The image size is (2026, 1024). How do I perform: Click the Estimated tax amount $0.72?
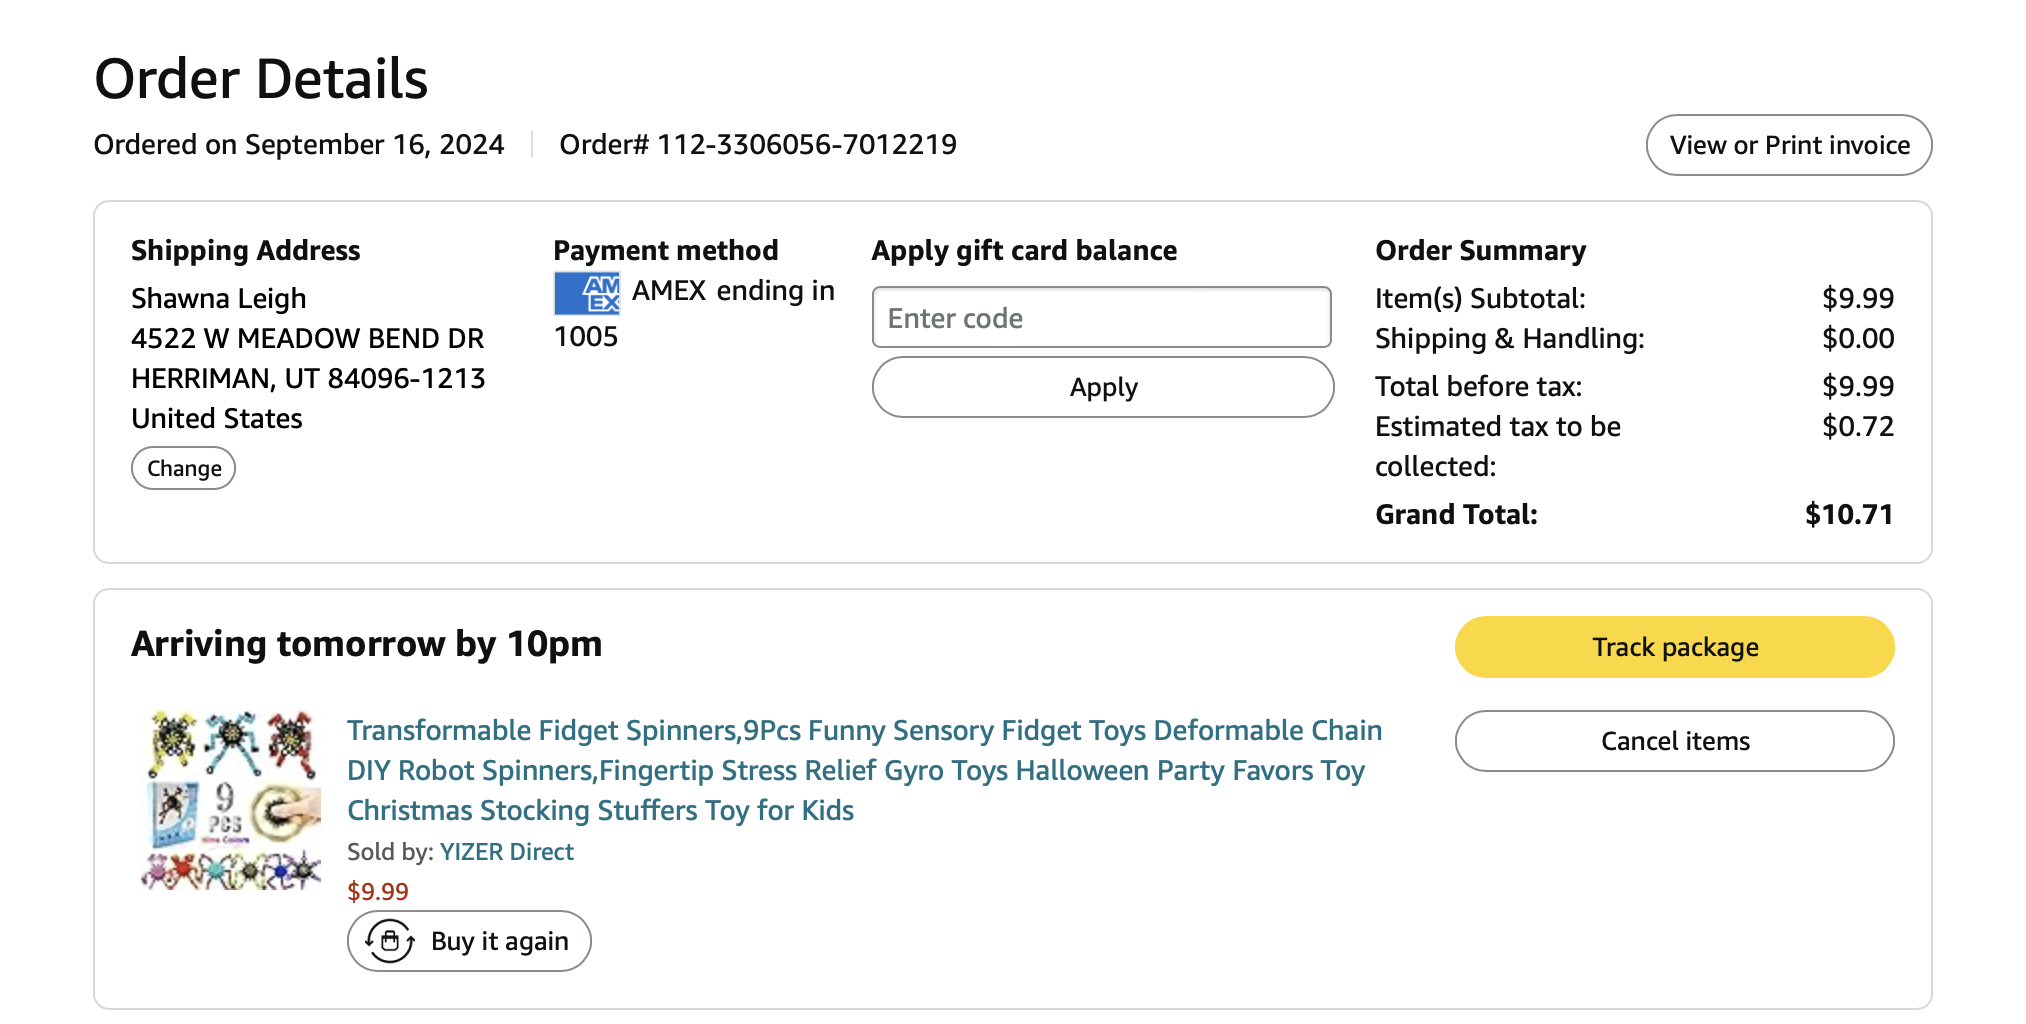coord(1857,426)
